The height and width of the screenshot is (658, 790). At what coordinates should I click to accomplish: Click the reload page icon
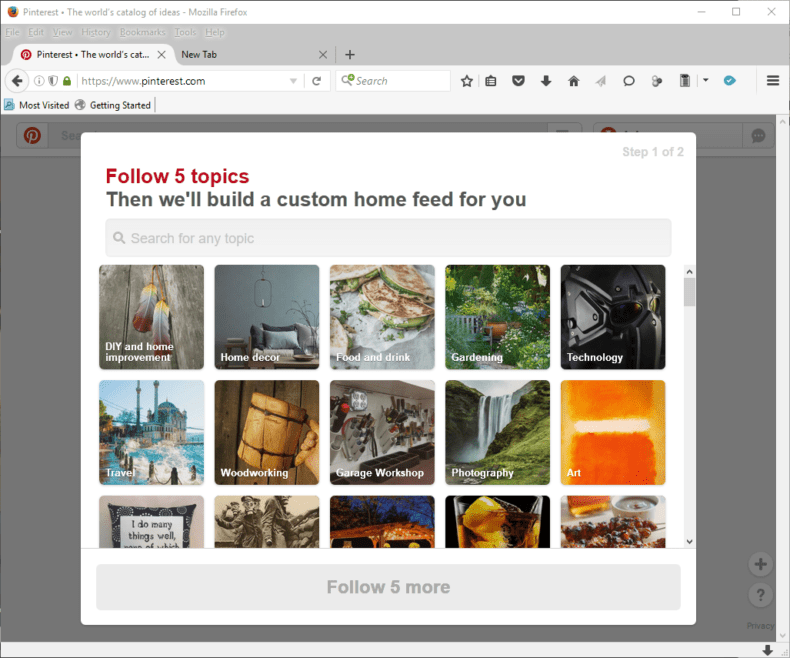[317, 81]
